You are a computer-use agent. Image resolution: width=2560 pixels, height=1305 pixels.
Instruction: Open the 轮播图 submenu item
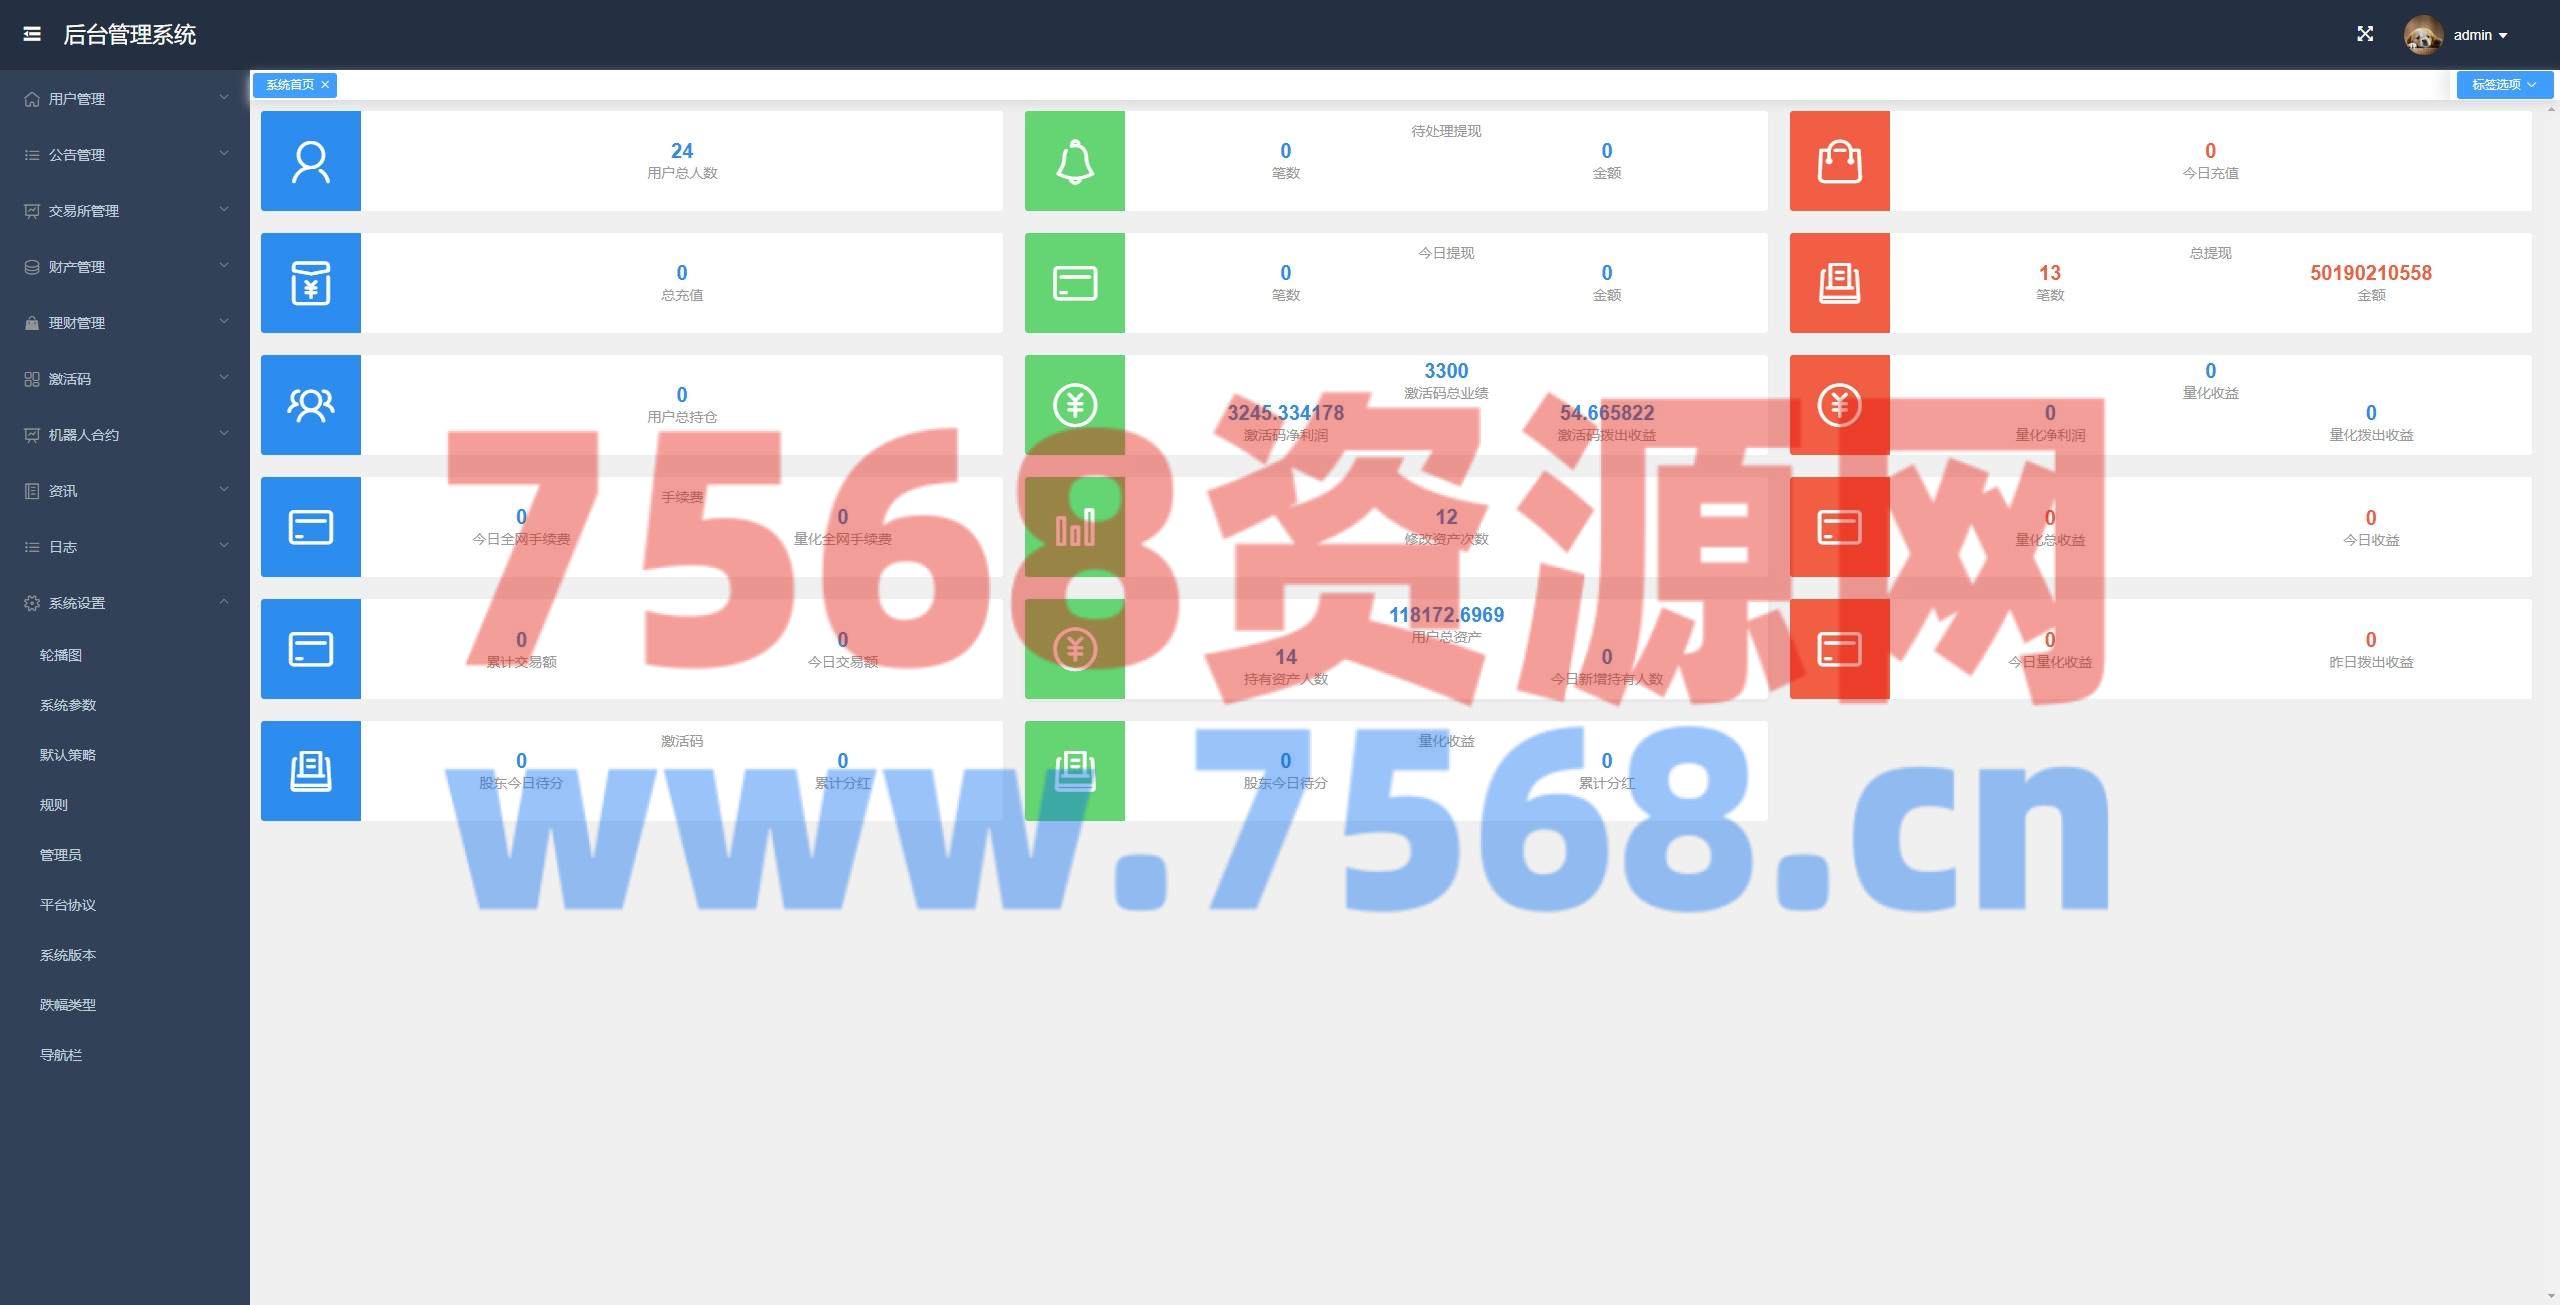click(x=61, y=655)
